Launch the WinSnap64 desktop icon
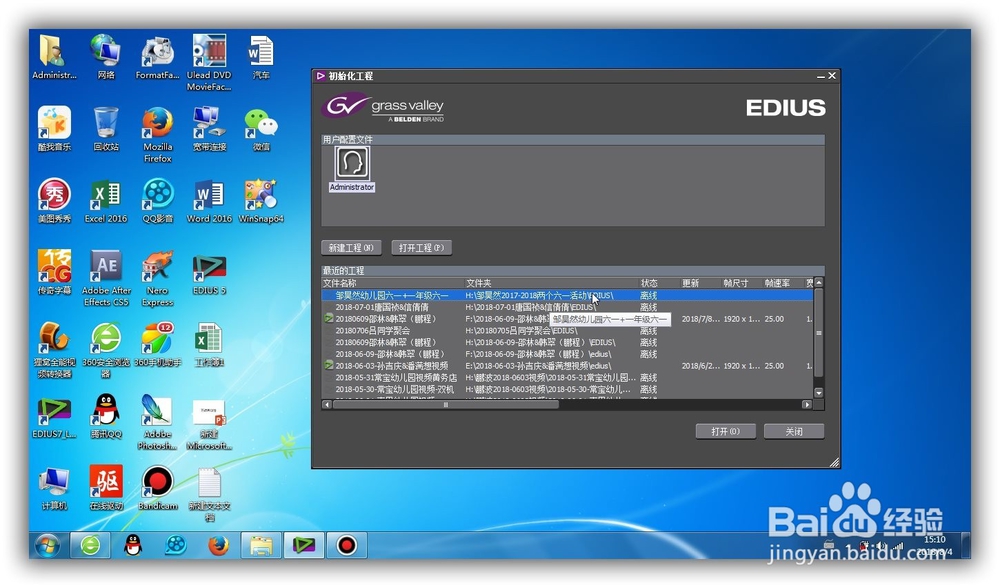Viewport: 1000px width, 588px height. click(261, 201)
